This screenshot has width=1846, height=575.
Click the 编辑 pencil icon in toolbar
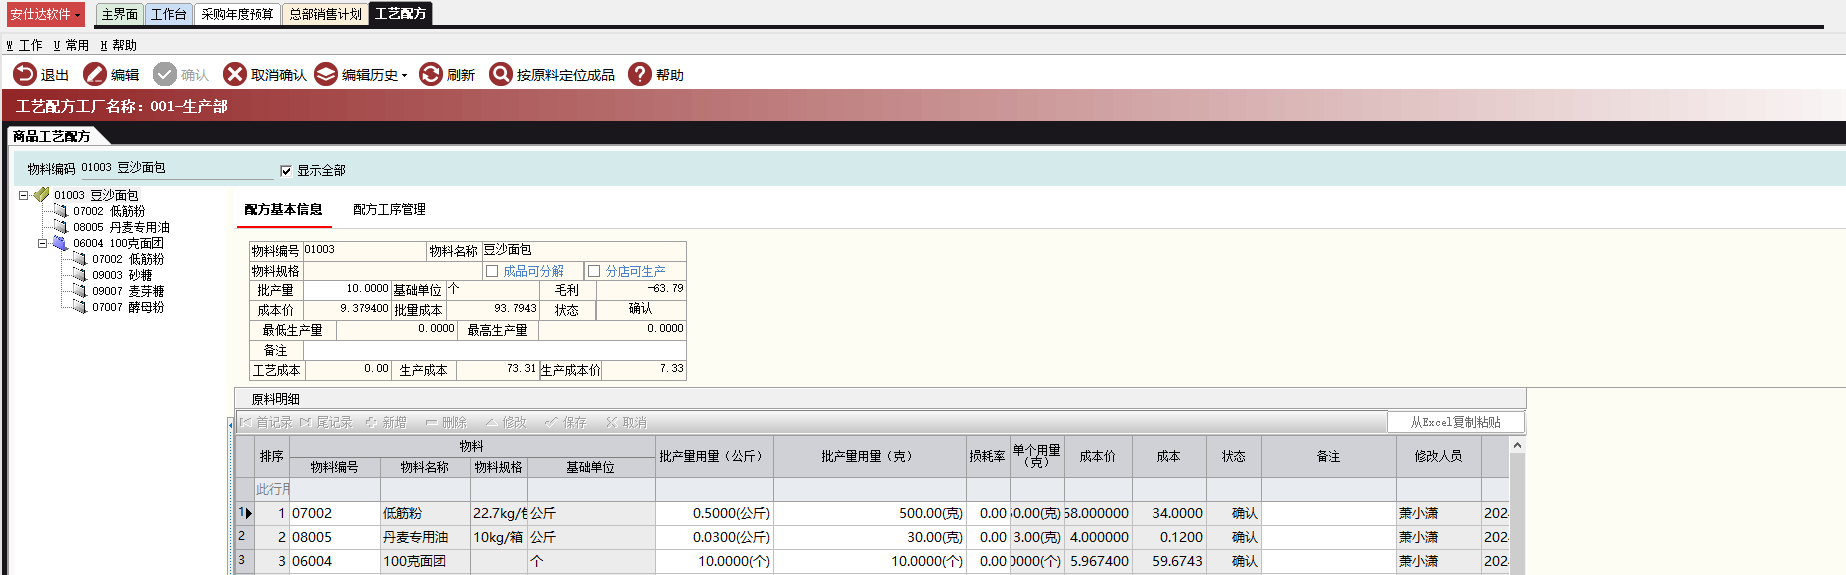point(95,74)
